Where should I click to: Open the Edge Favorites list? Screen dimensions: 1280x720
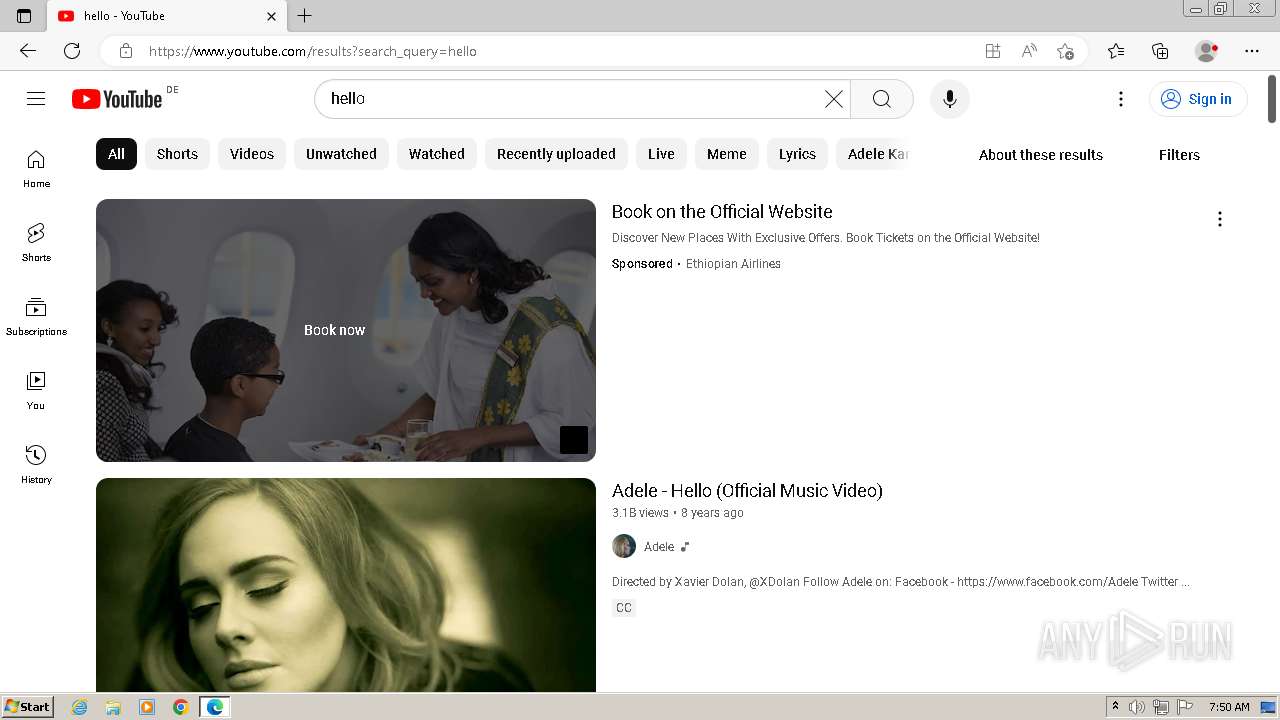coord(1116,51)
